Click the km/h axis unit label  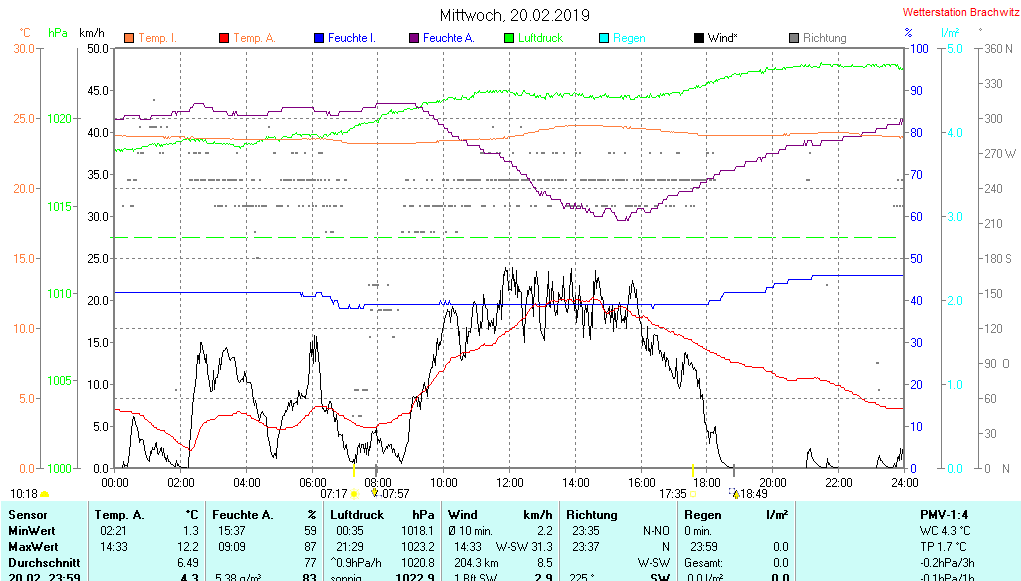coord(91,33)
